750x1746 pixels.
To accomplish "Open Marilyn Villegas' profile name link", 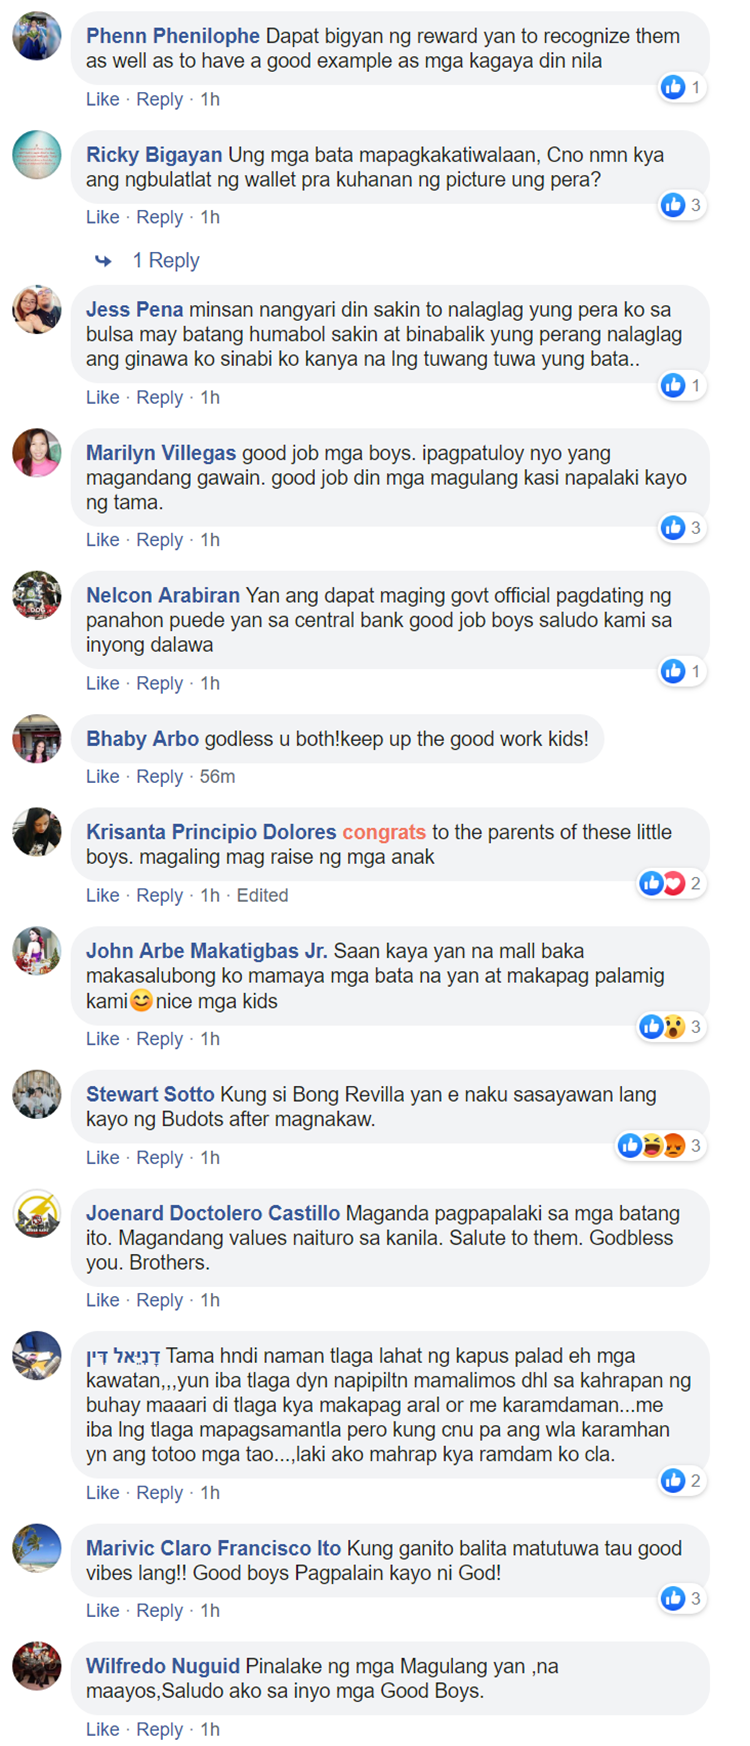I will pyautogui.click(x=161, y=453).
